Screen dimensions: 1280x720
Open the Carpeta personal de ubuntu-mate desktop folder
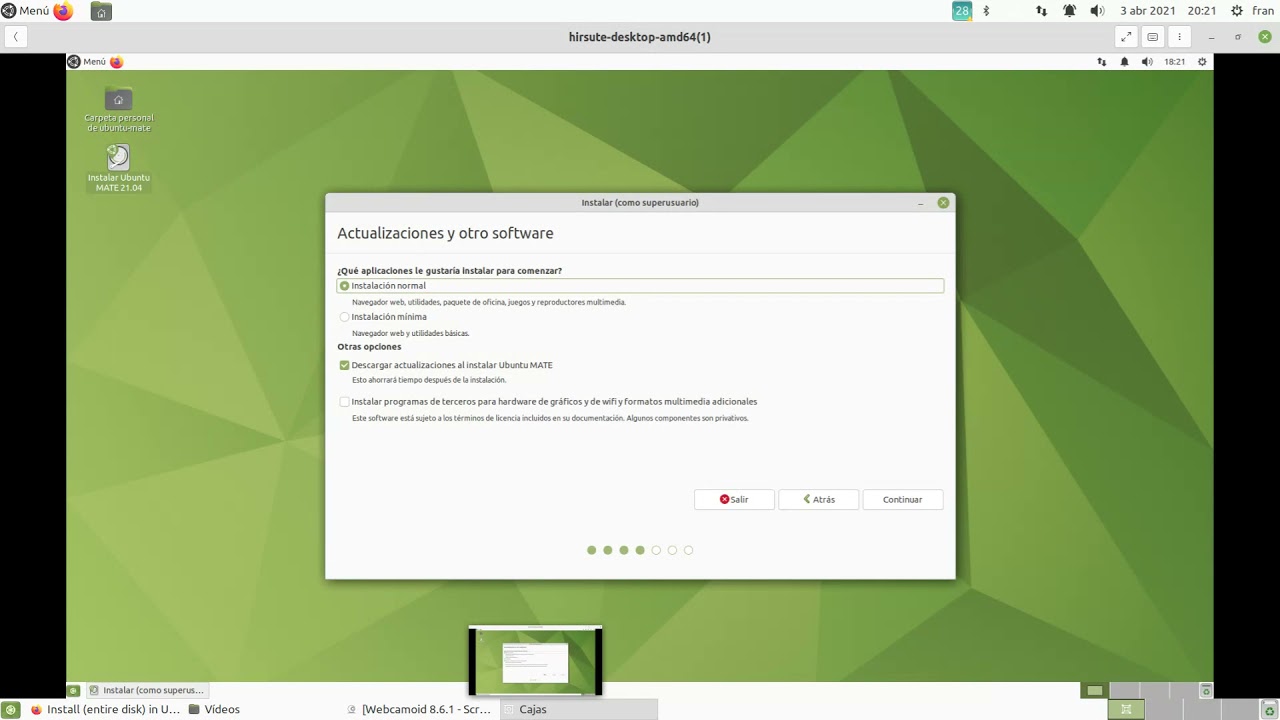[119, 110]
